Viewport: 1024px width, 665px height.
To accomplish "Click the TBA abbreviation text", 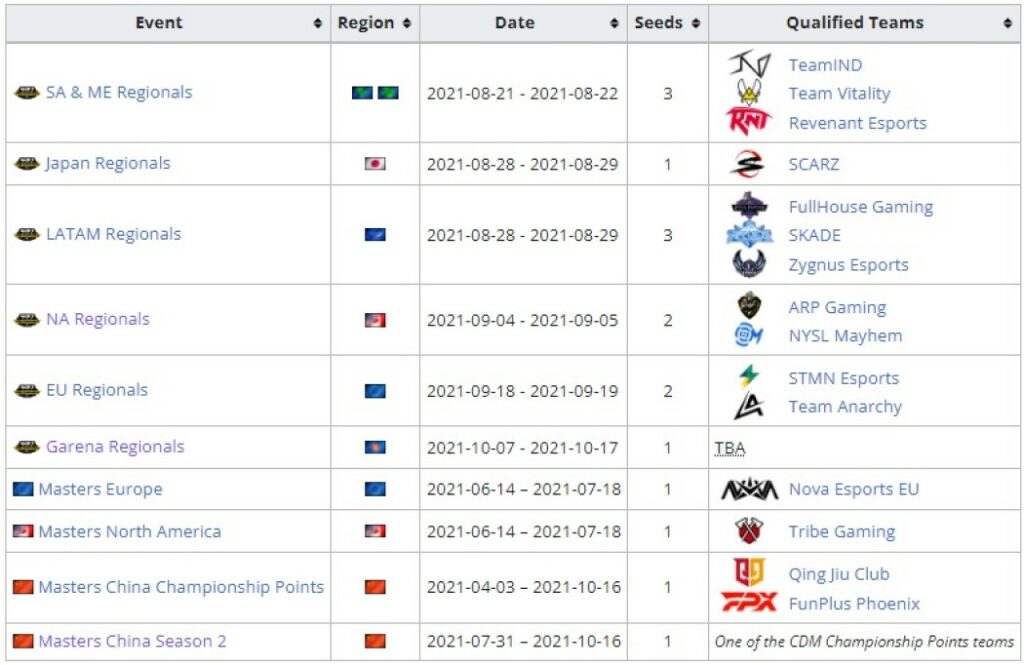I will click(x=730, y=448).
